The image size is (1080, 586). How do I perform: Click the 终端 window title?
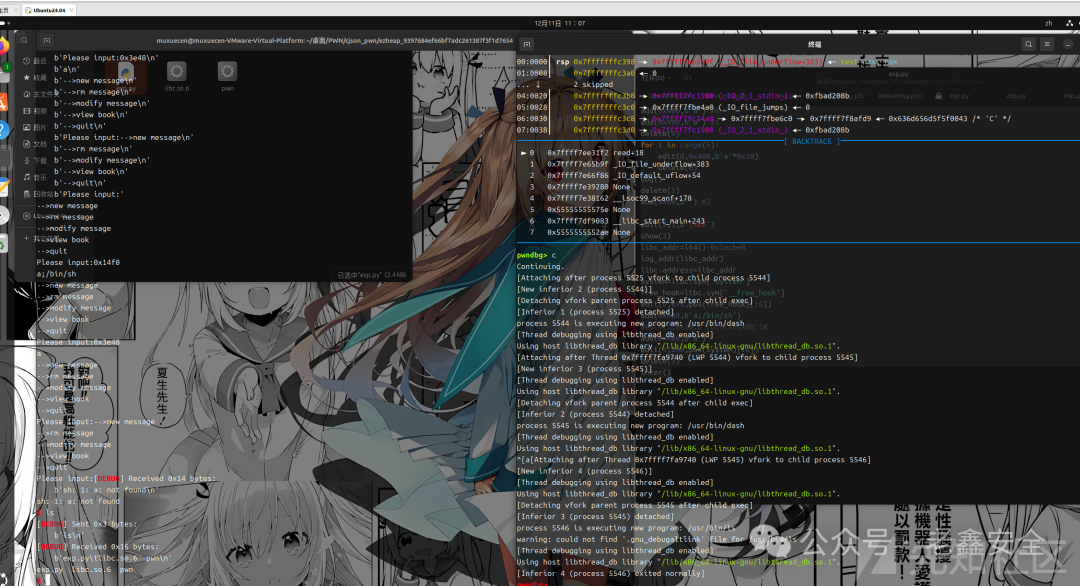point(815,44)
